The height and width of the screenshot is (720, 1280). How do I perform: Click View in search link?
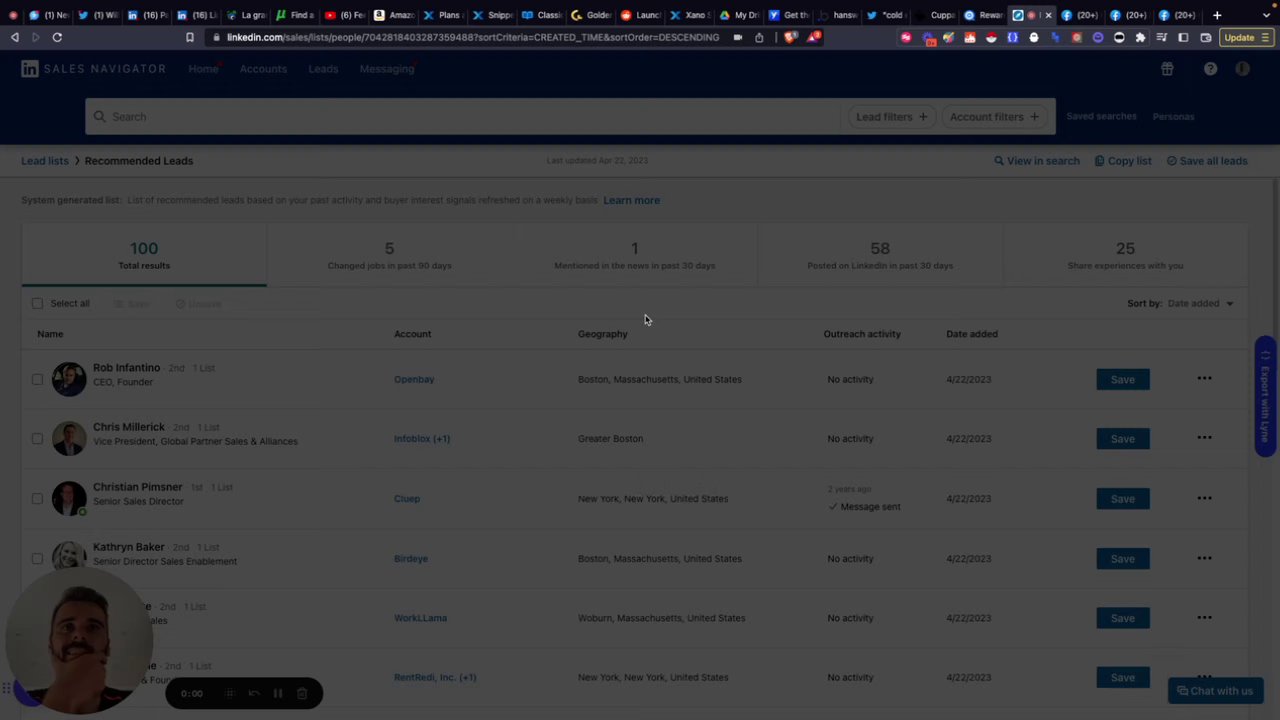pos(1037,161)
